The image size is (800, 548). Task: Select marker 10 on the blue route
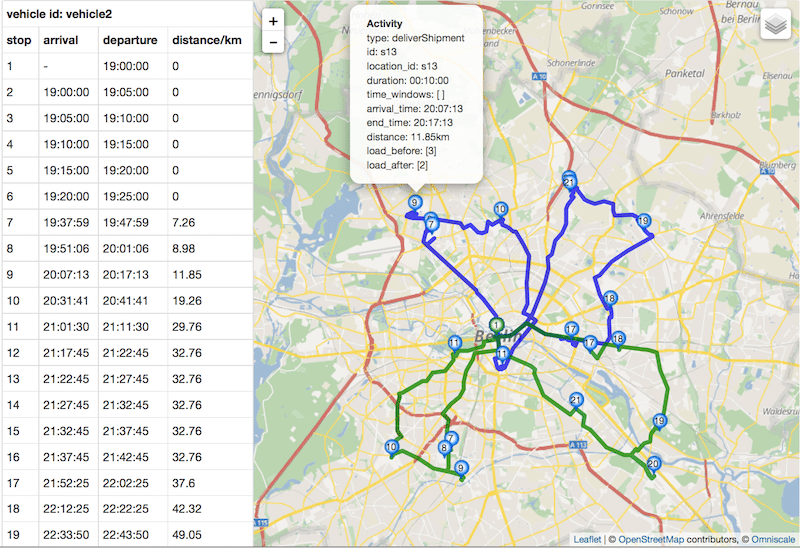click(x=500, y=209)
